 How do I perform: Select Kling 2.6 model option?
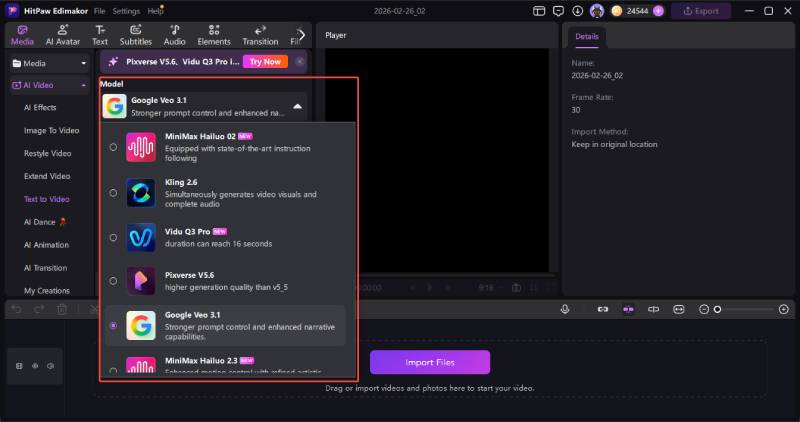pyautogui.click(x=225, y=193)
